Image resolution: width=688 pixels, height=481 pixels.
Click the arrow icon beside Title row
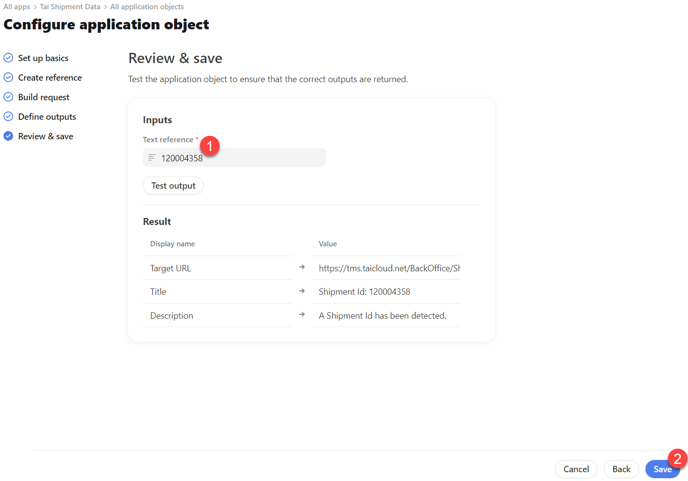click(302, 291)
